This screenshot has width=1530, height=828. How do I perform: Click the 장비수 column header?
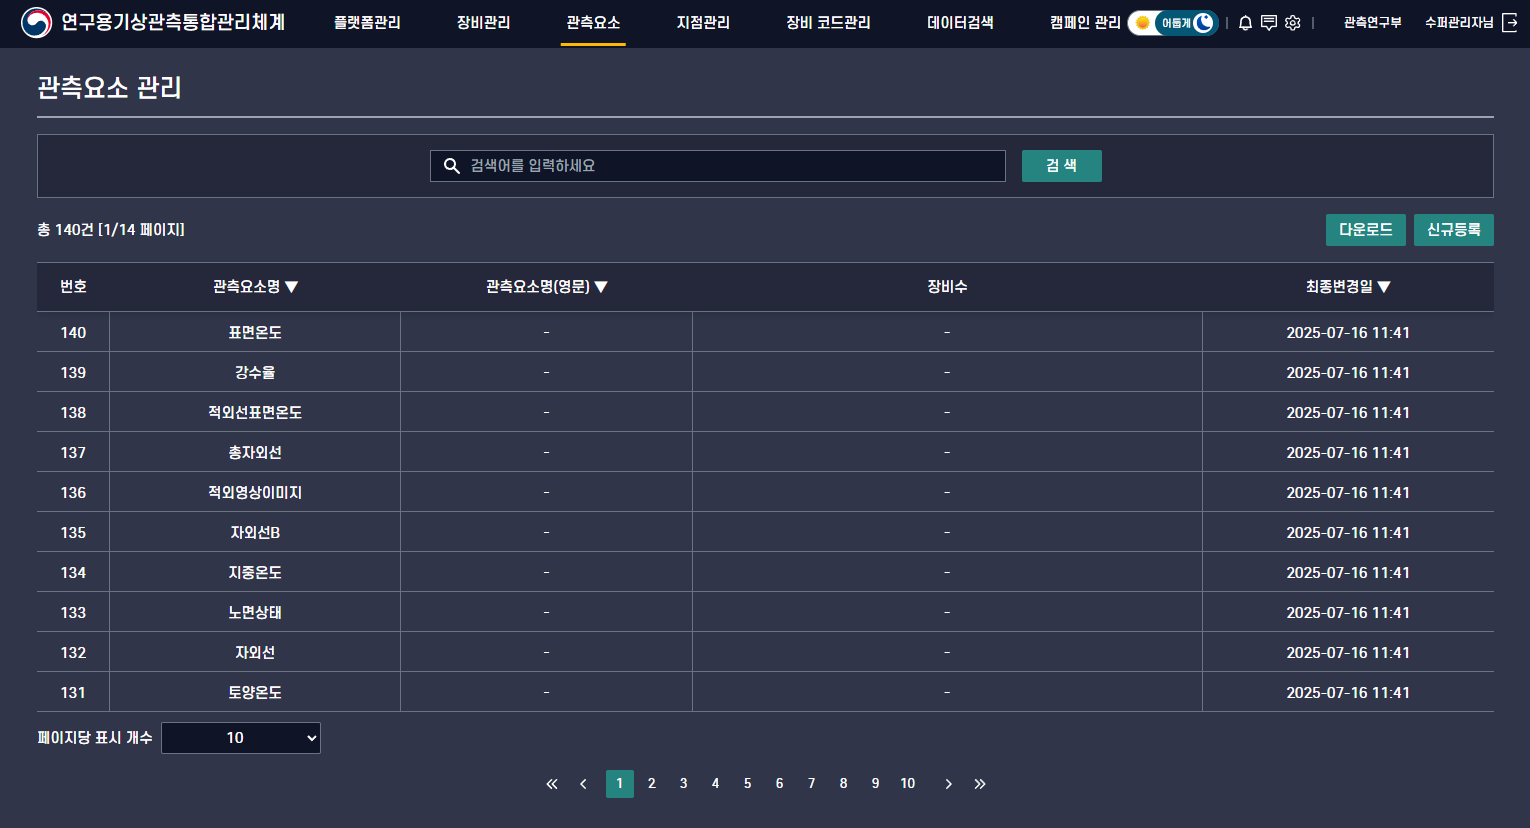[x=947, y=287]
